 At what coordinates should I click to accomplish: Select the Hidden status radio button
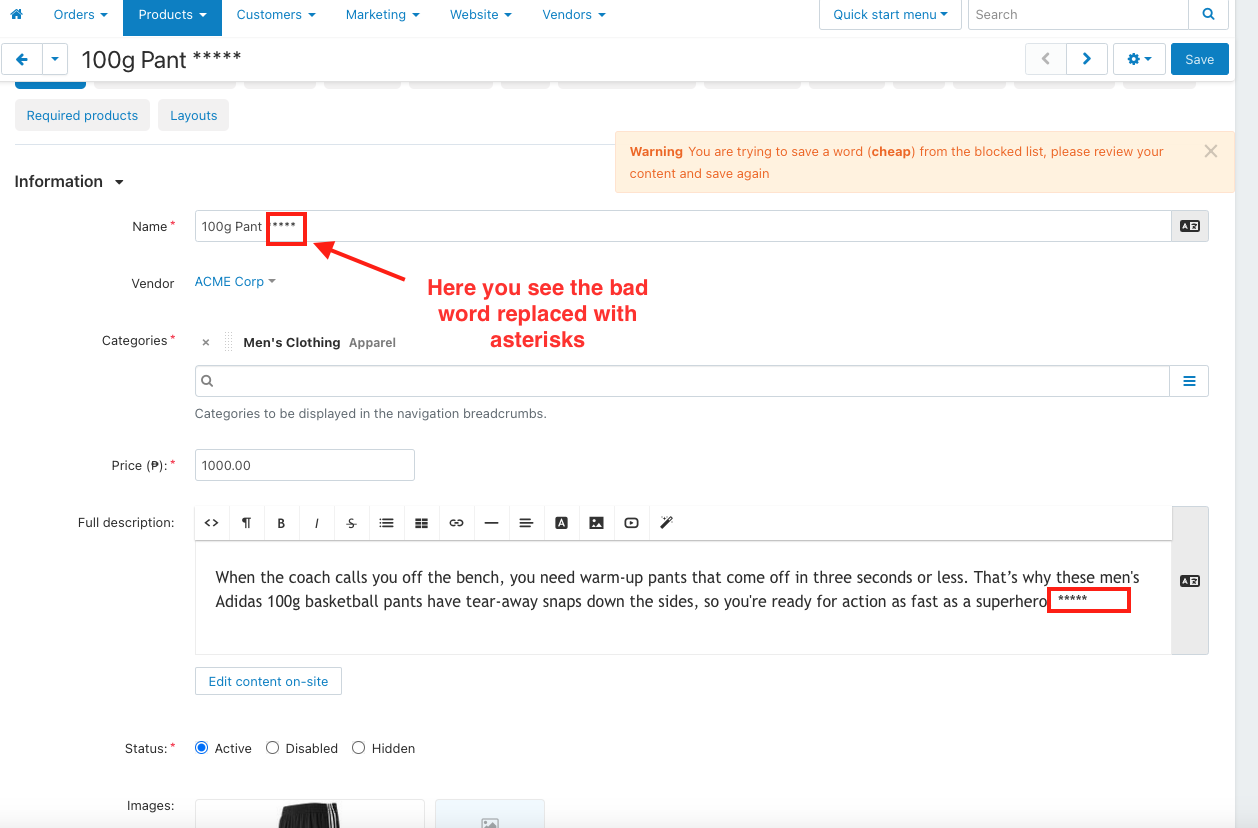[359, 748]
